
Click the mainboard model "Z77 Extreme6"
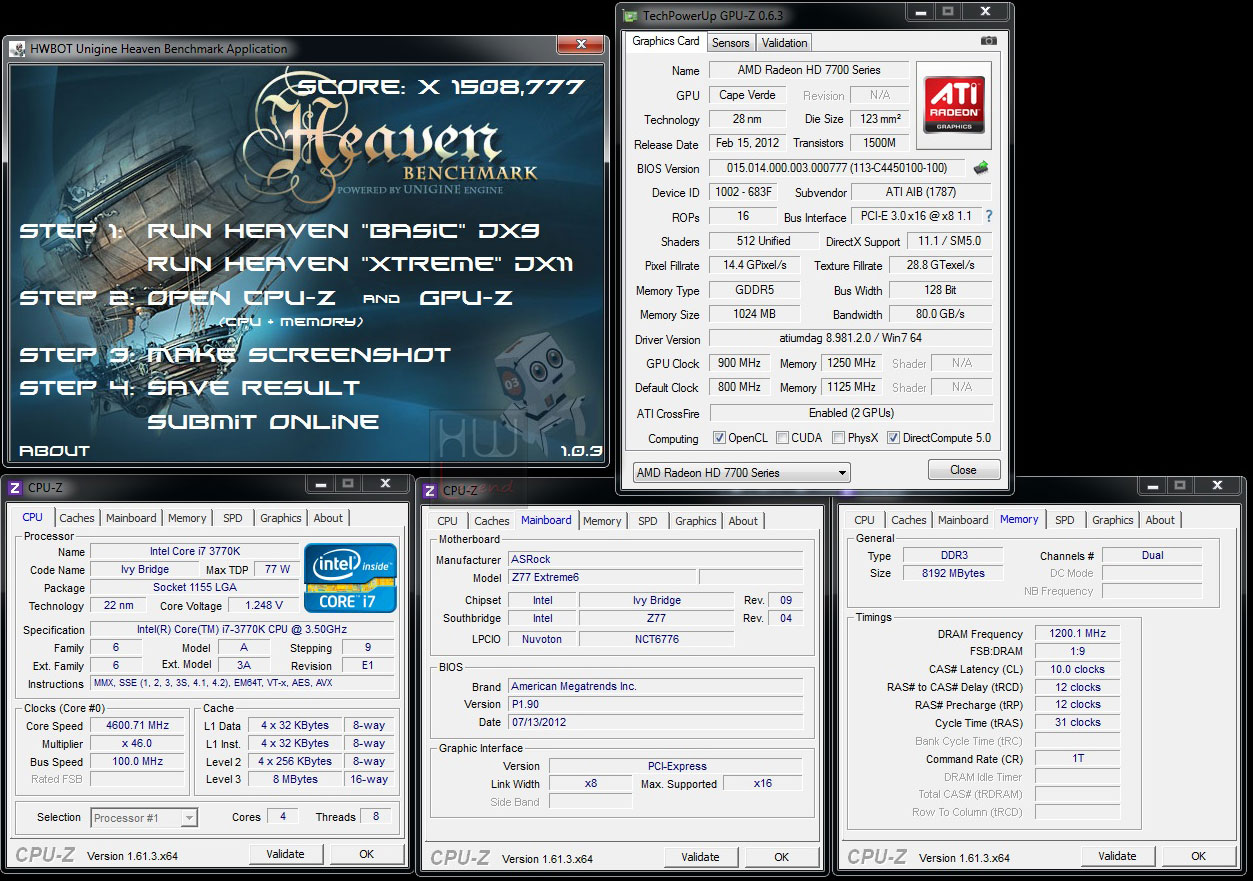[x=600, y=578]
